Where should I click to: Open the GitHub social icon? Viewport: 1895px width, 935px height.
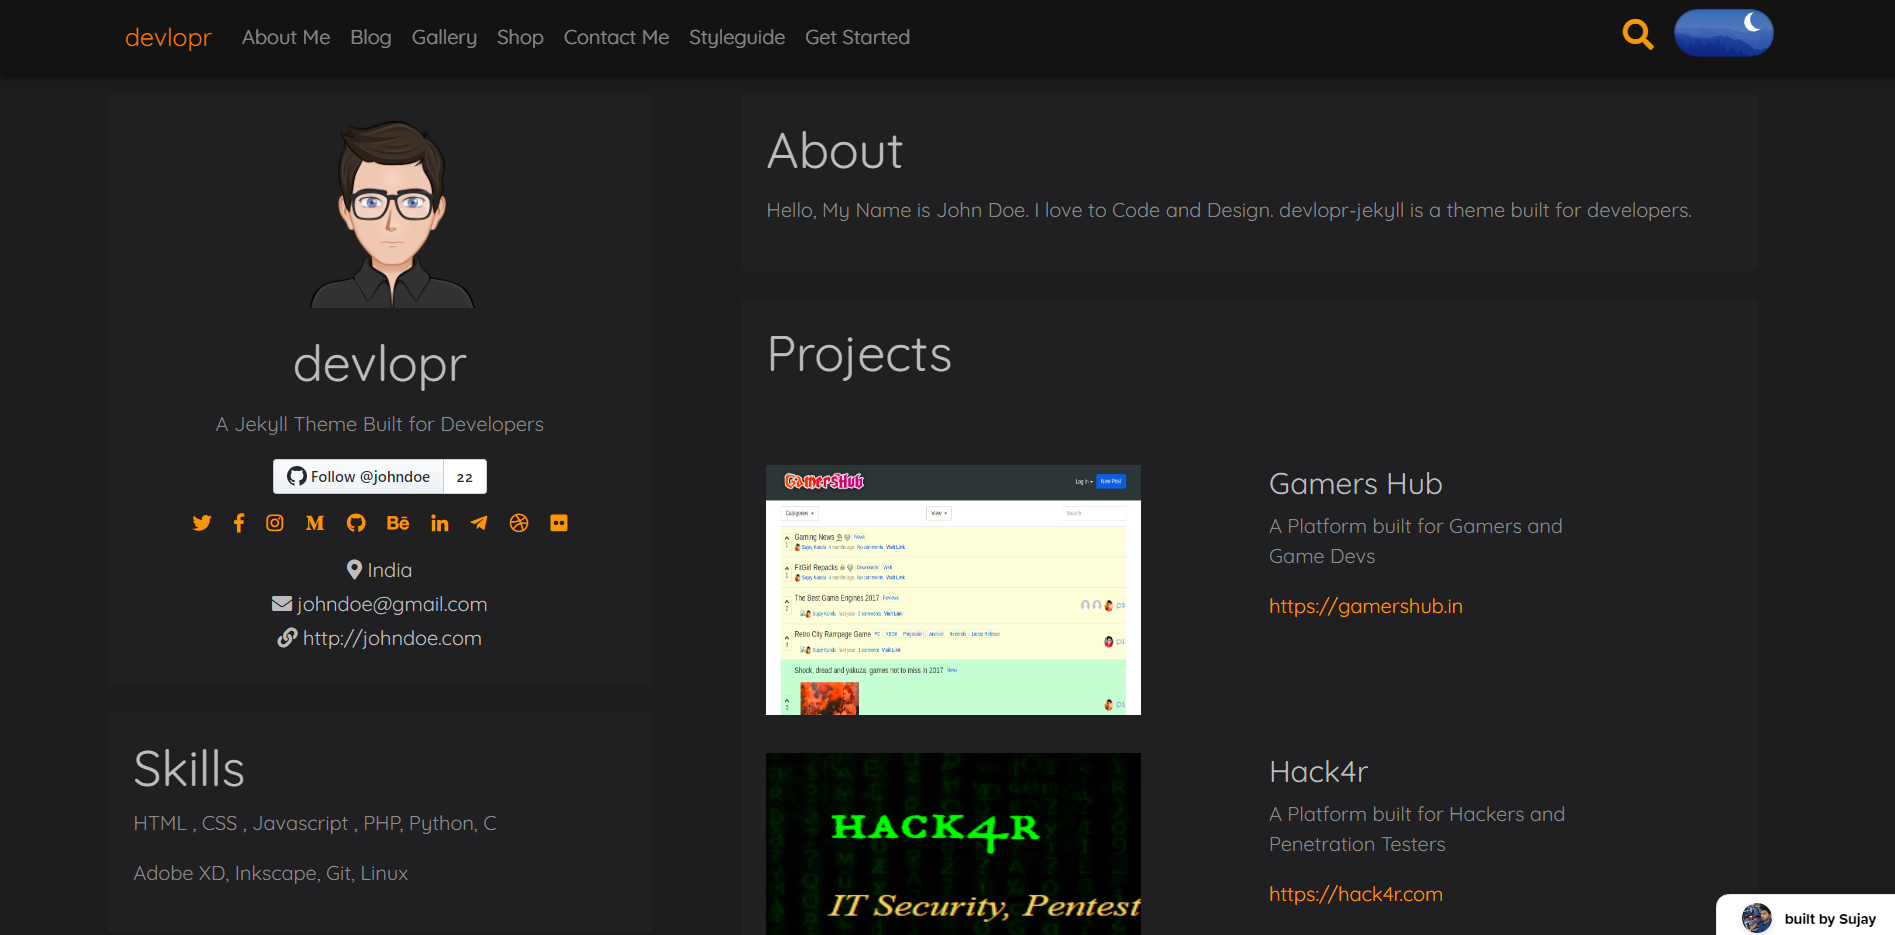[356, 522]
